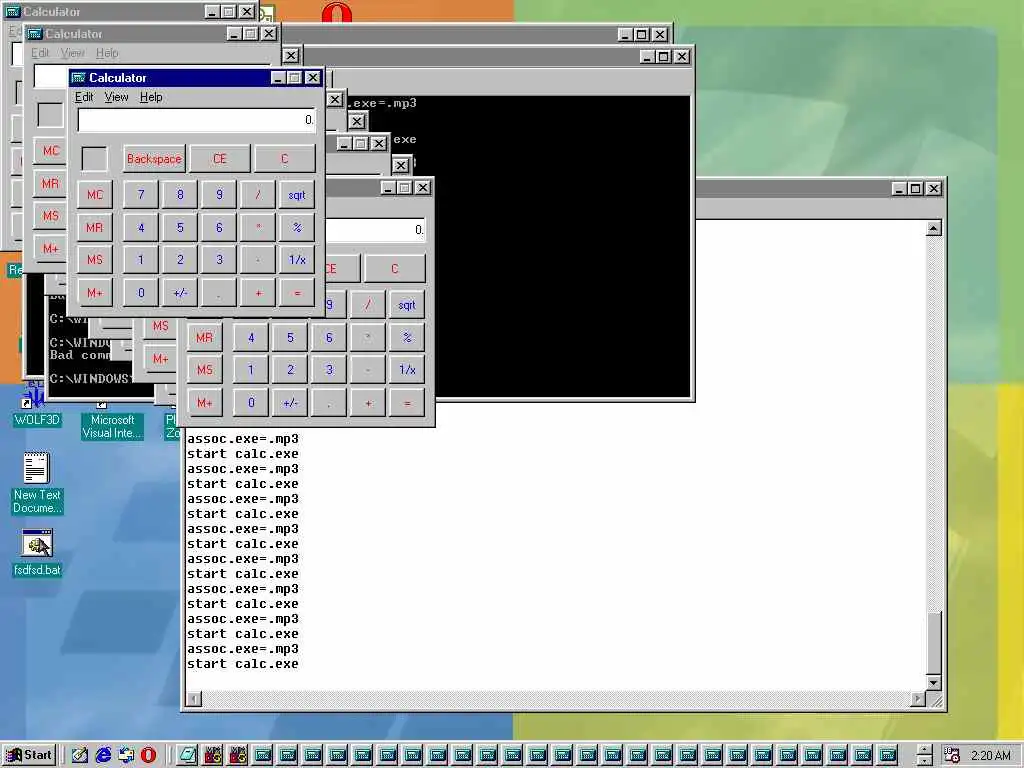
Task: Click Task Scheduler tray icon
Action: coord(952,755)
